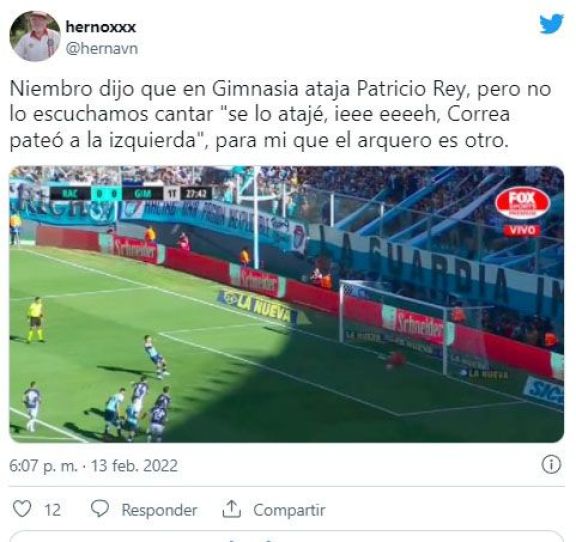The image size is (576, 542).
Task: Click the Fox Sports logo in video
Action: tap(522, 203)
